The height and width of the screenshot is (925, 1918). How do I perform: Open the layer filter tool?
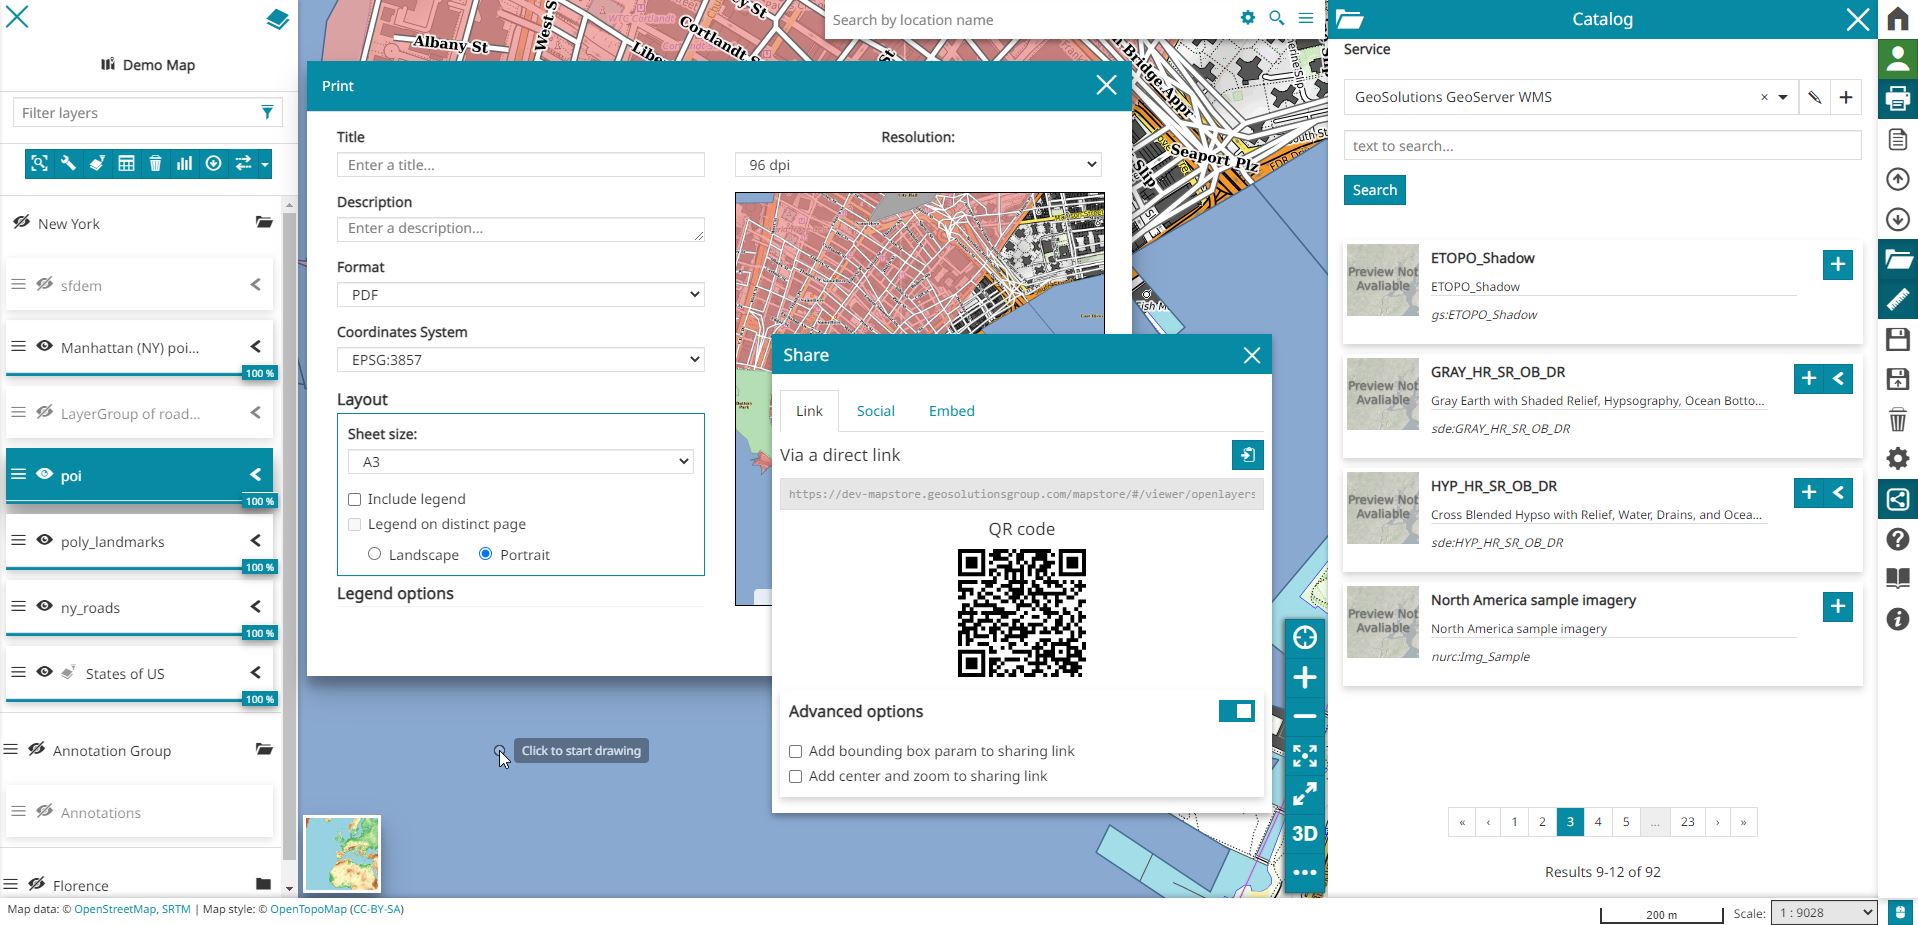click(x=97, y=164)
